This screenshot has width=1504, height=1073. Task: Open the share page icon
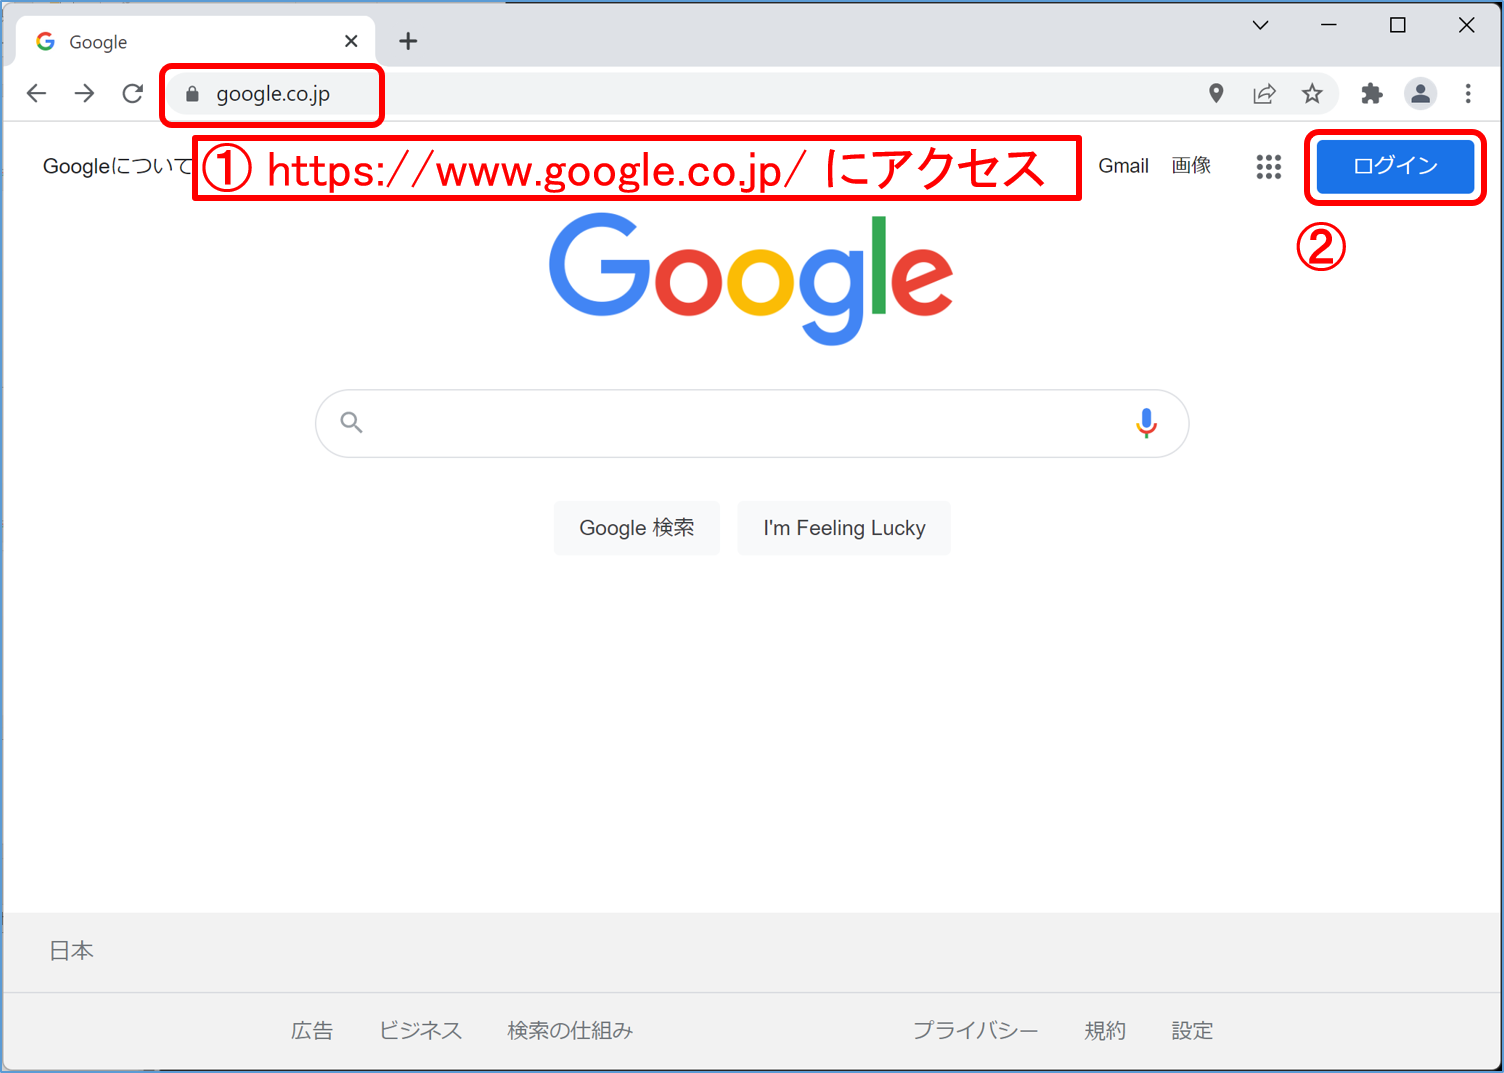pos(1264,93)
